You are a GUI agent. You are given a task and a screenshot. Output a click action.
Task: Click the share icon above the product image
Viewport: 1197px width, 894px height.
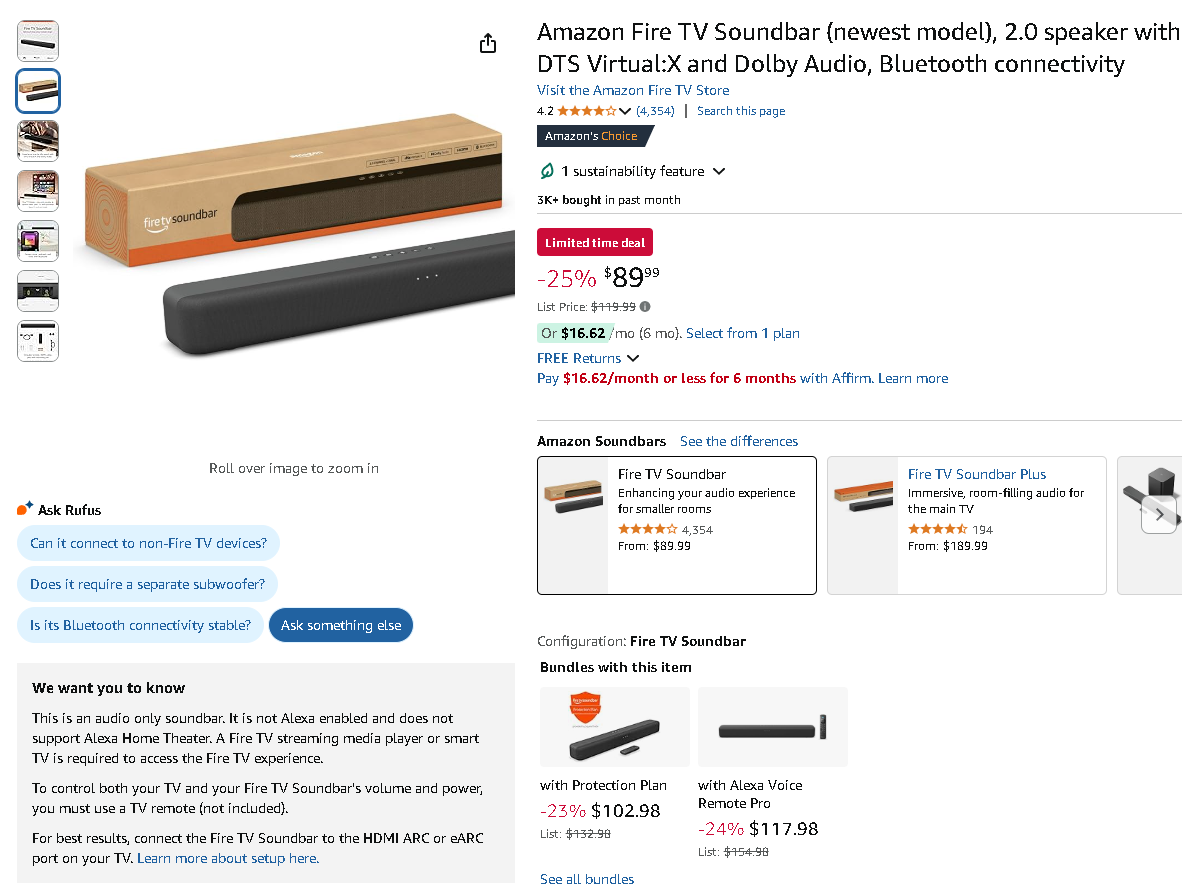pyautogui.click(x=487, y=43)
